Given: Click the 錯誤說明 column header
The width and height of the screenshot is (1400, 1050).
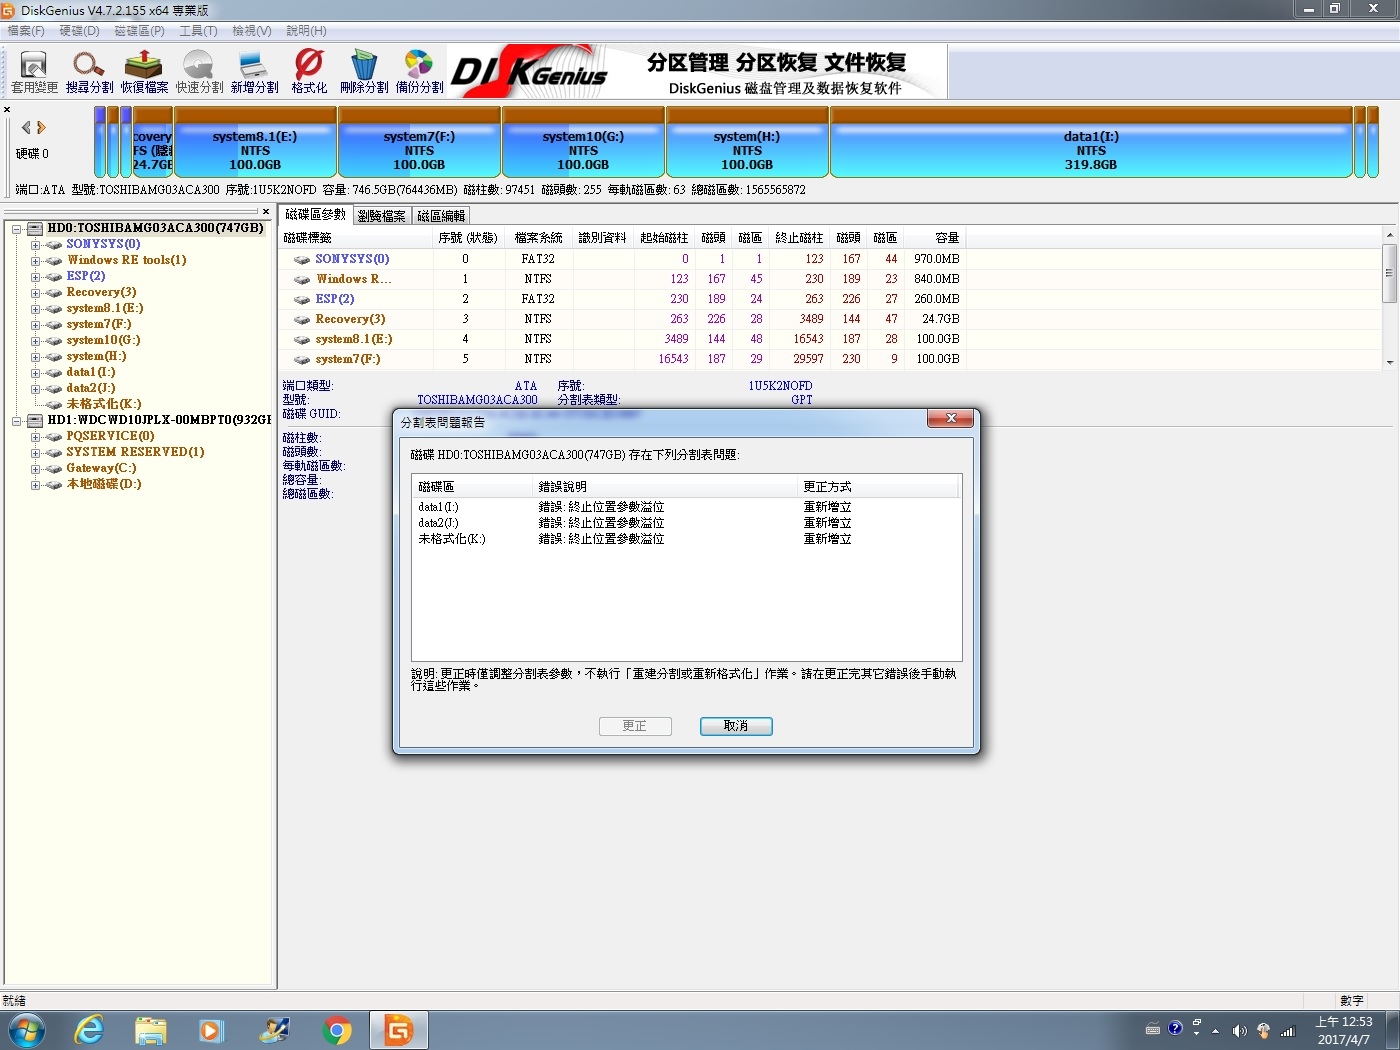Looking at the screenshot, I should point(664,487).
